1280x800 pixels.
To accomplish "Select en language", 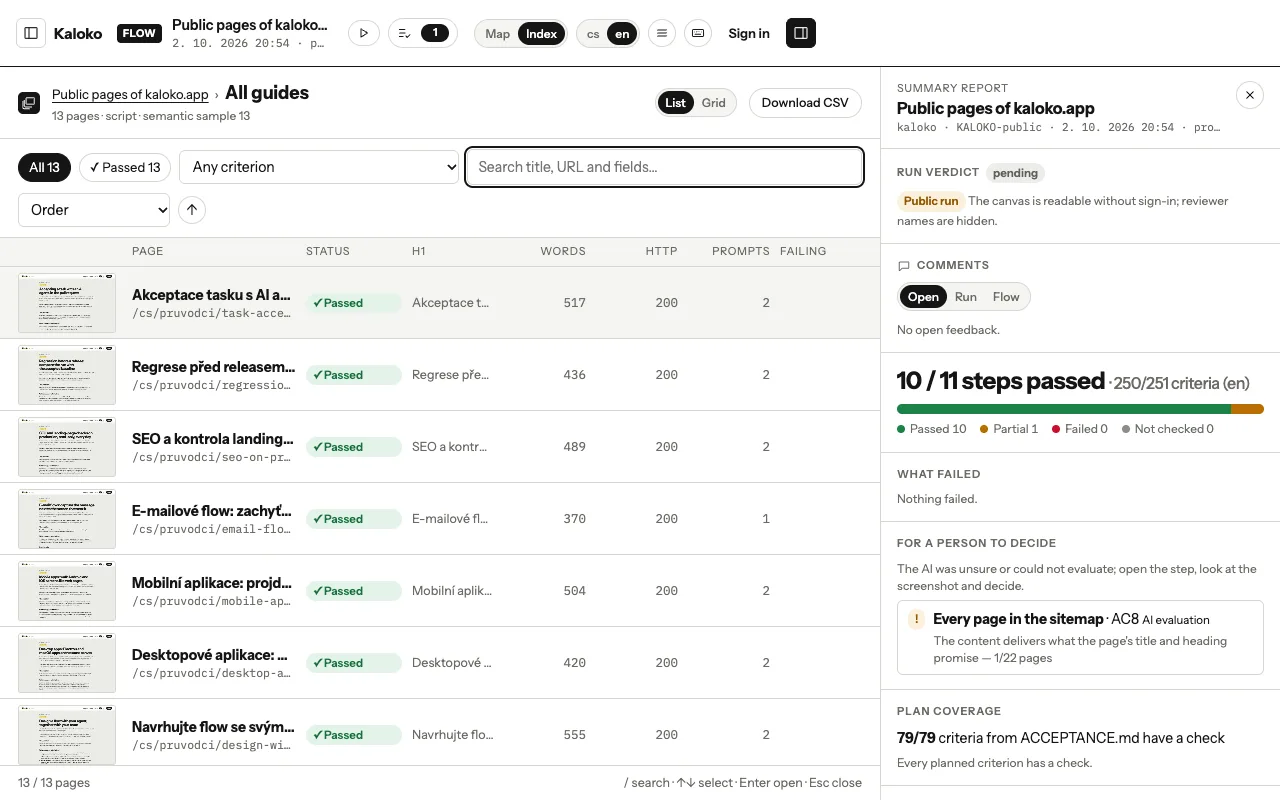I will pos(622,33).
